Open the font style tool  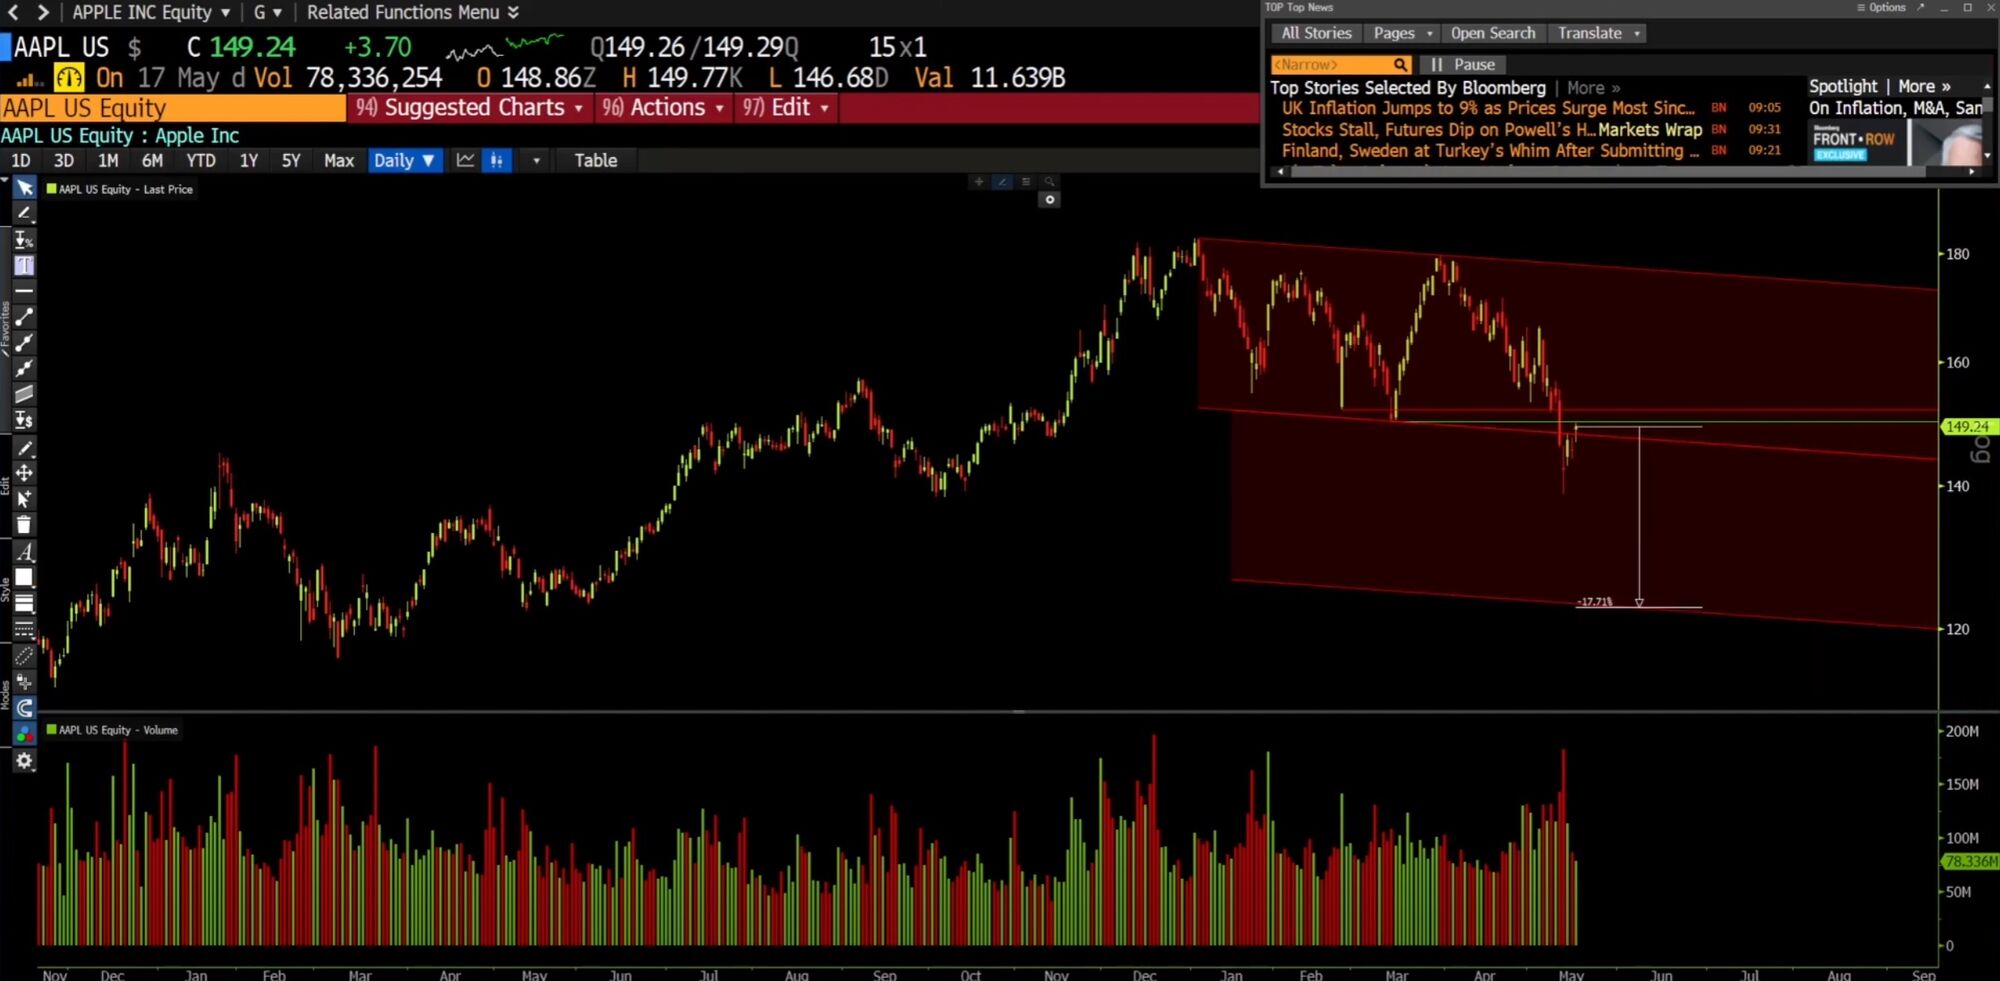pos(24,552)
